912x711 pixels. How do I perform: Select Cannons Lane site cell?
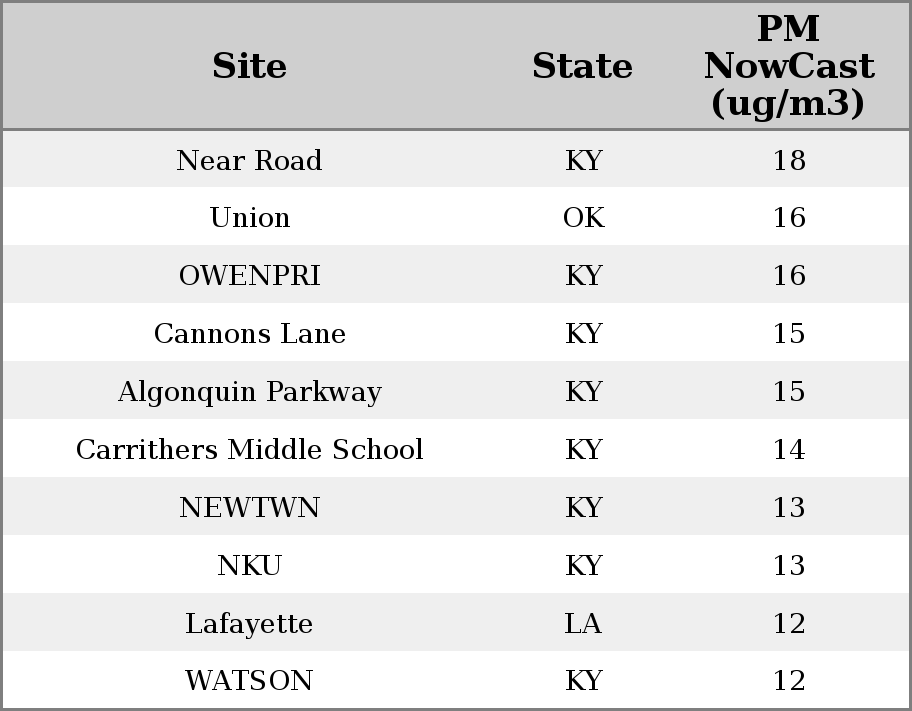pos(249,334)
